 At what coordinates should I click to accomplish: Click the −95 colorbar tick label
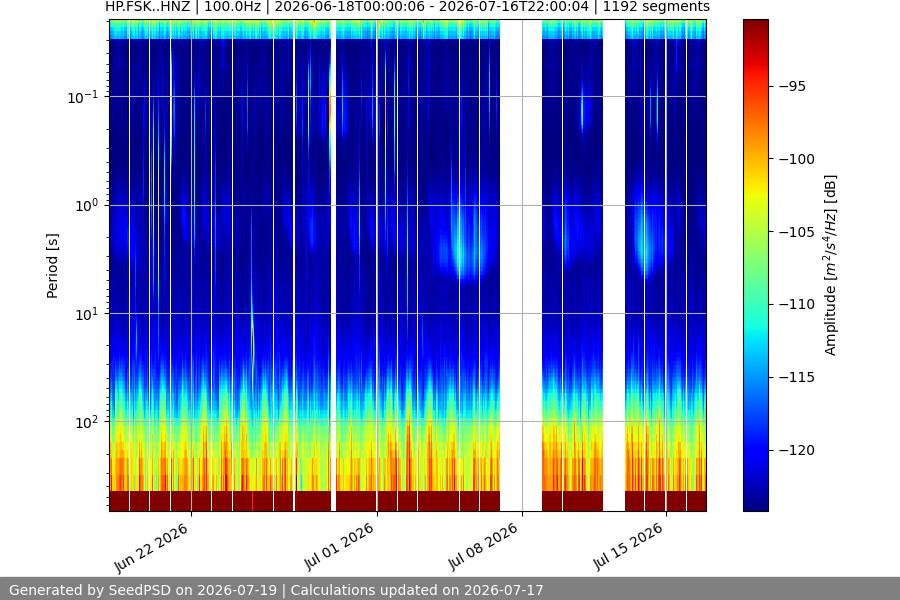[792, 86]
